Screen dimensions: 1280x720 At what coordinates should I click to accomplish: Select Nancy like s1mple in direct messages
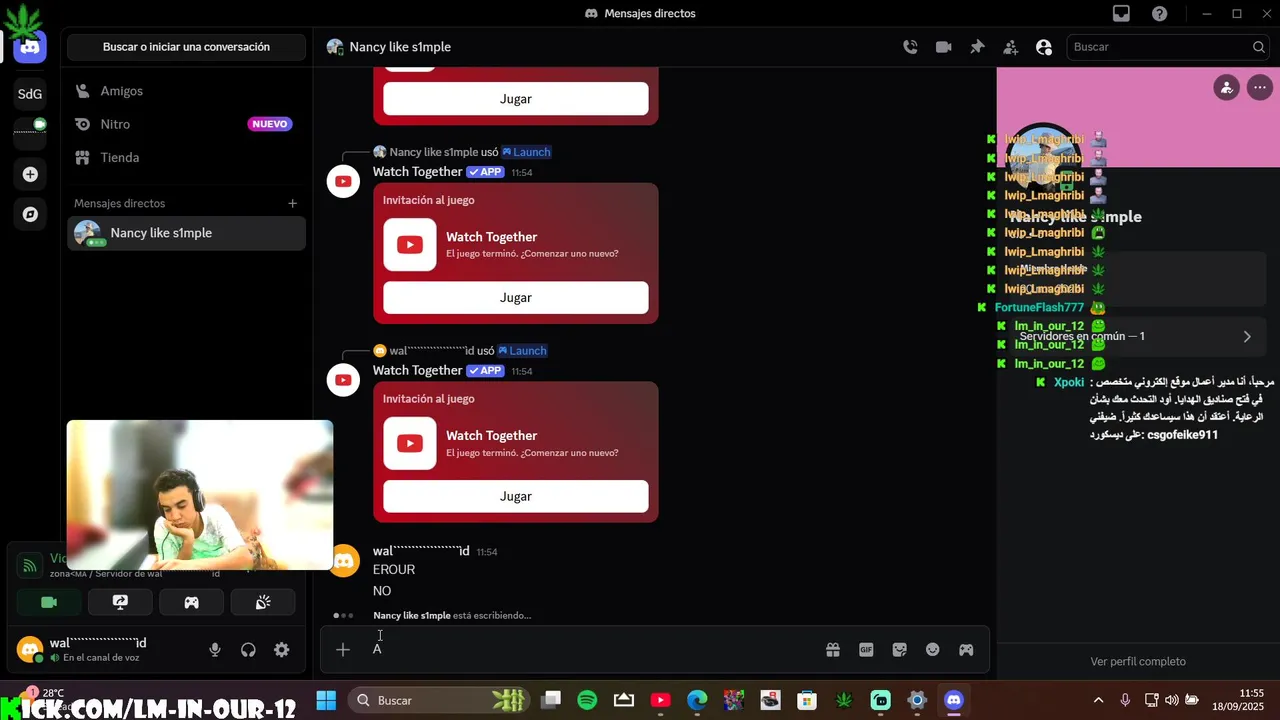tap(186, 233)
